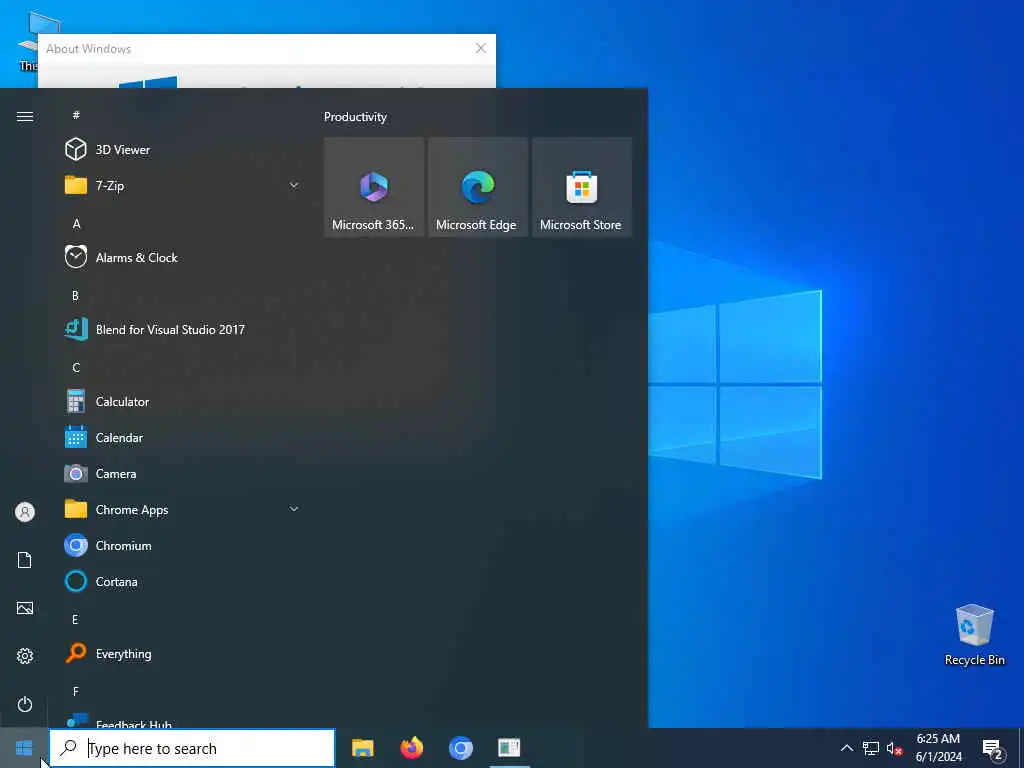The image size is (1024, 768).
Task: Click the 'C' letter group header
Action: (x=76, y=367)
